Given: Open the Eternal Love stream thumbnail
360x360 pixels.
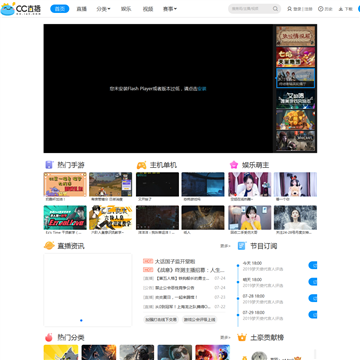Looking at the screenshot, I should [65, 217].
